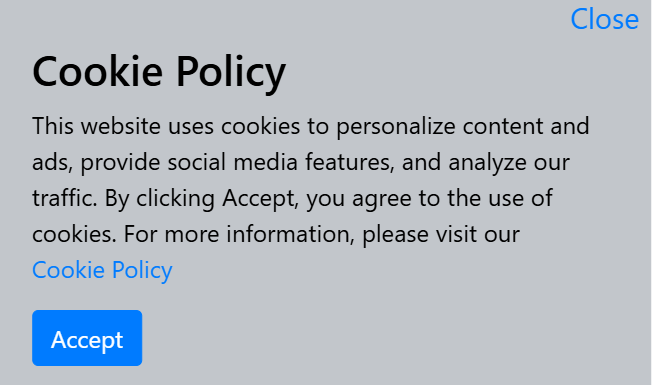Click the word 'traffic.' in the paragraph
Image resolution: width=652 pixels, height=385 pixels.
tap(65, 198)
